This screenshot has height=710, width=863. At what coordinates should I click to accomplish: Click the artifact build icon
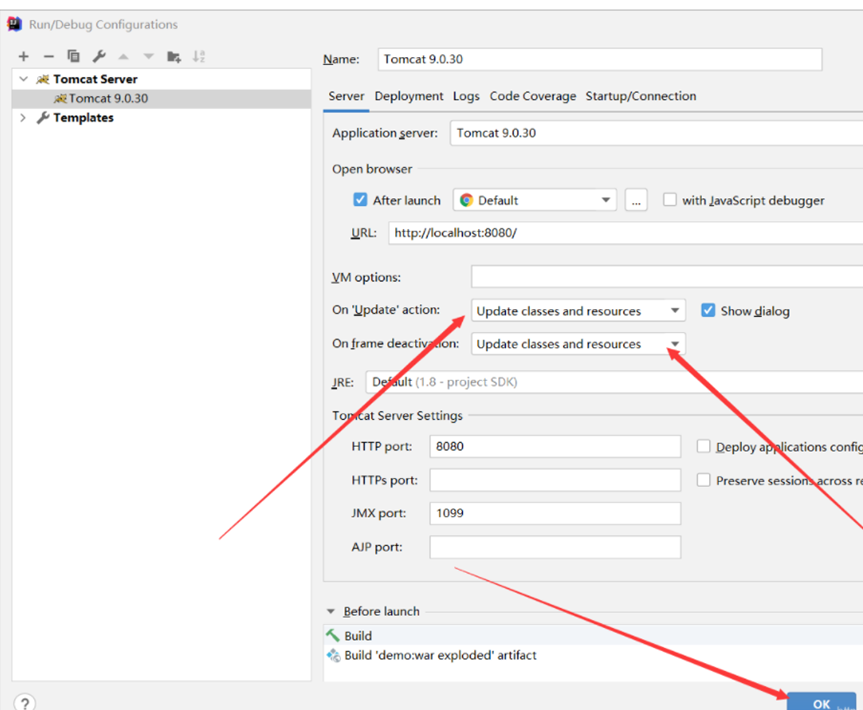pos(333,655)
